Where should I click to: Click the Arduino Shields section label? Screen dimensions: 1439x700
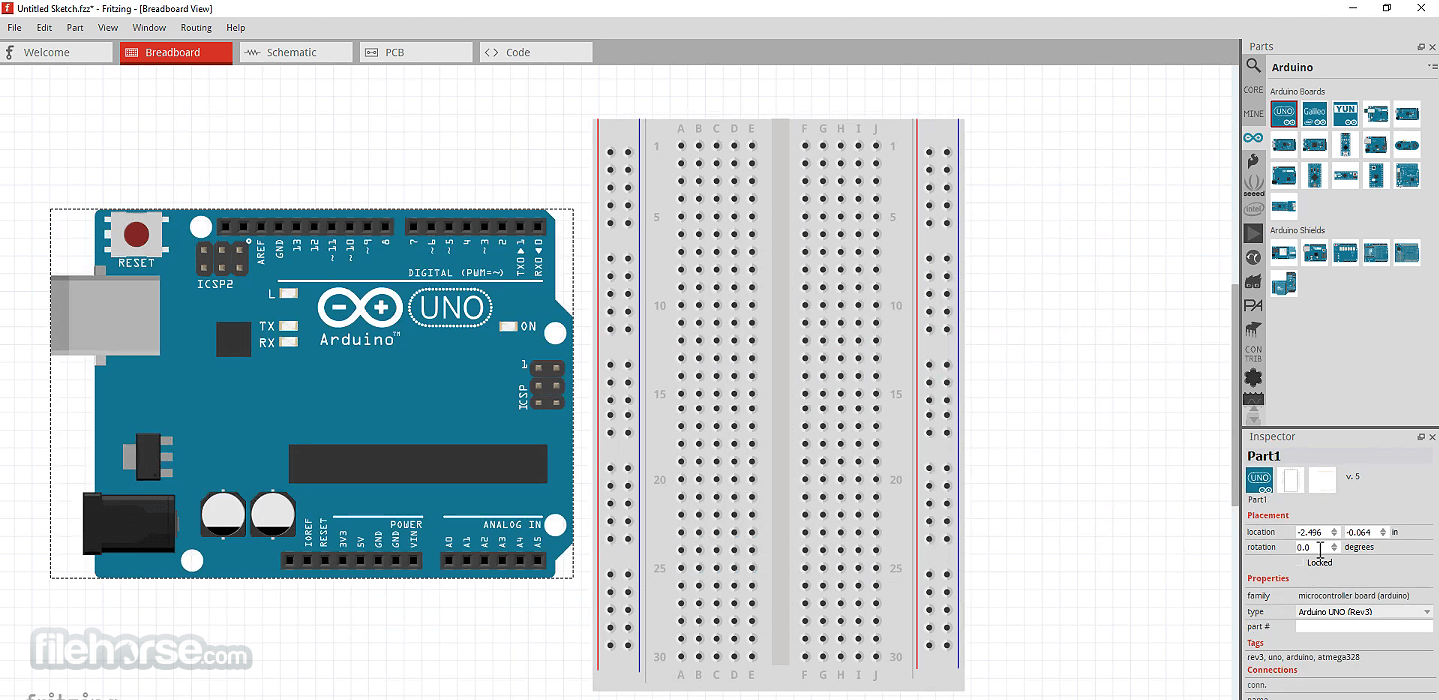point(1297,230)
